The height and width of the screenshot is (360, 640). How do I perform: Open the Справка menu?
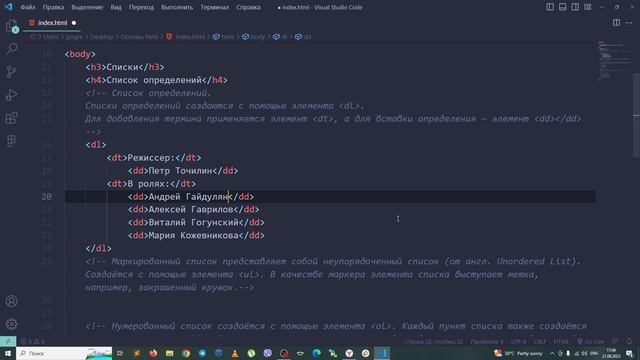coord(248,7)
